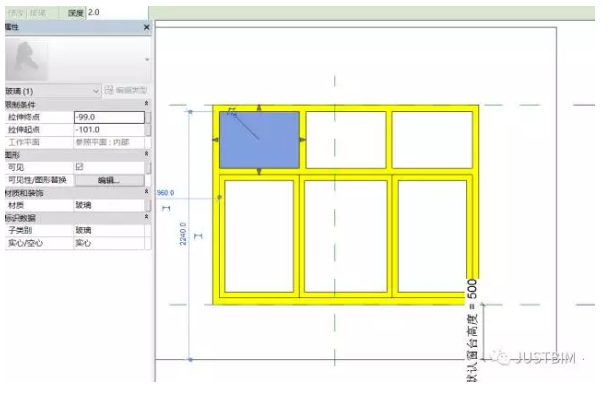This screenshot has width=610, height=401.
Task: Click the 拉伸终点 parameter label
Action: (x=24, y=117)
